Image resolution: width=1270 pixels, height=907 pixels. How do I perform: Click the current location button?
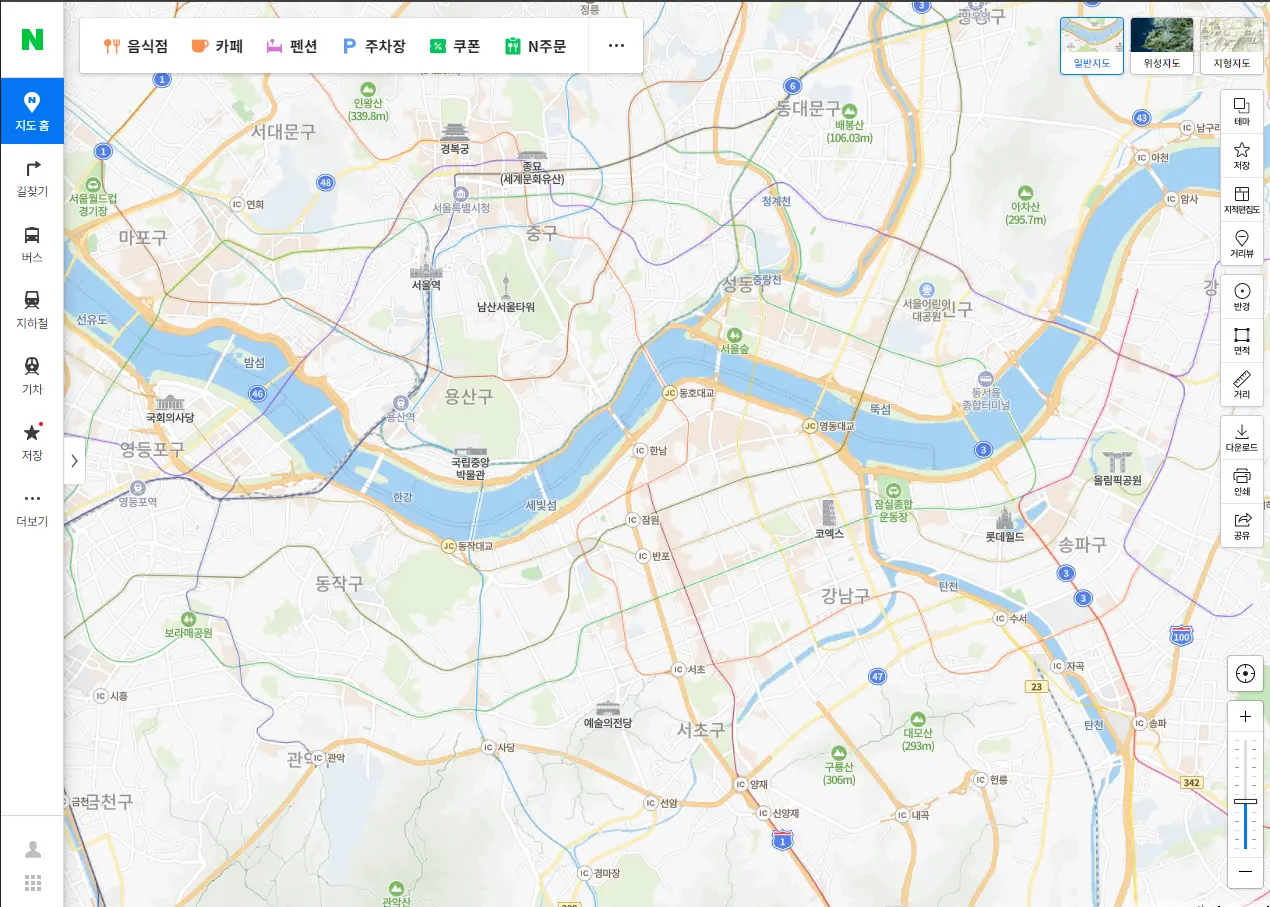click(x=1245, y=674)
